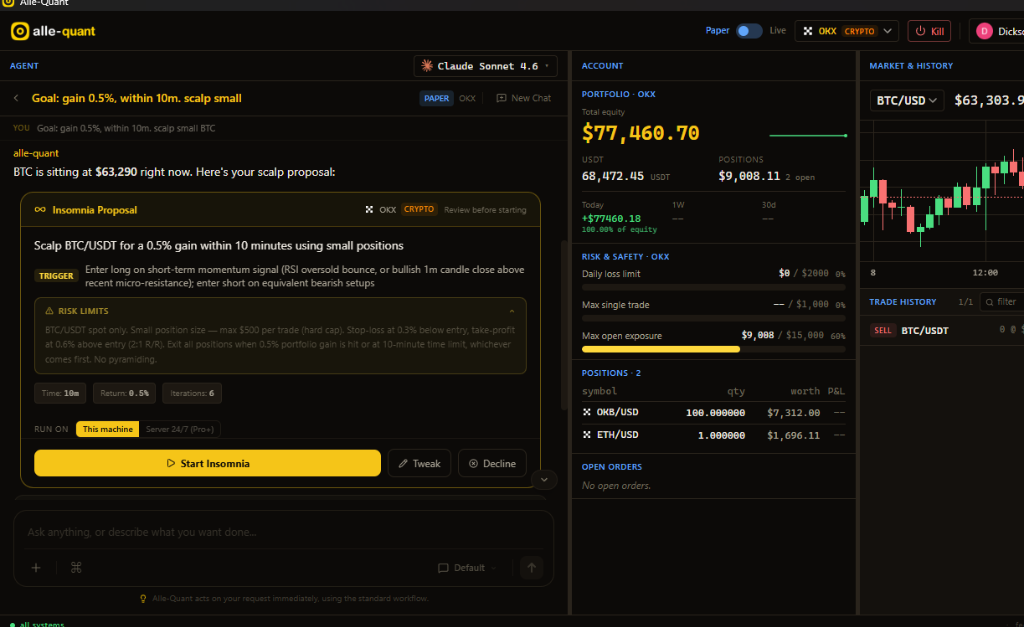Click the Risk Limits warning triangle icon
Viewport: 1024px width, 627px height.
(x=49, y=311)
